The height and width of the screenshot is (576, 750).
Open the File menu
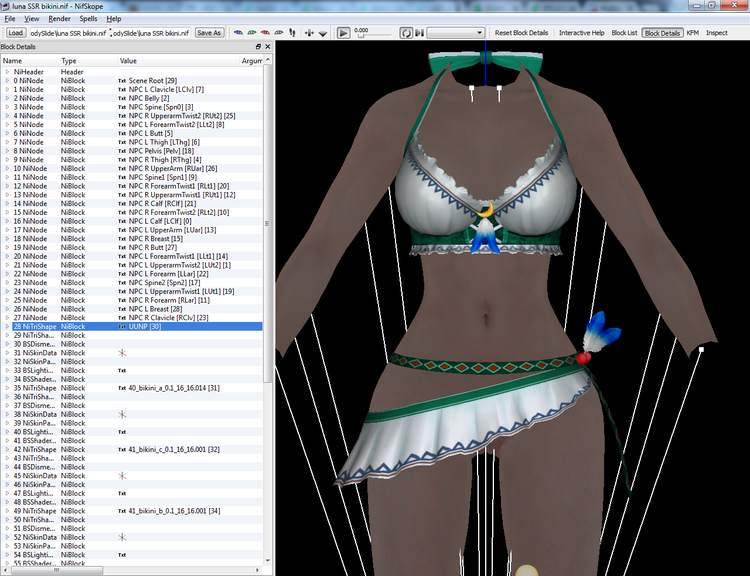tap(10, 19)
